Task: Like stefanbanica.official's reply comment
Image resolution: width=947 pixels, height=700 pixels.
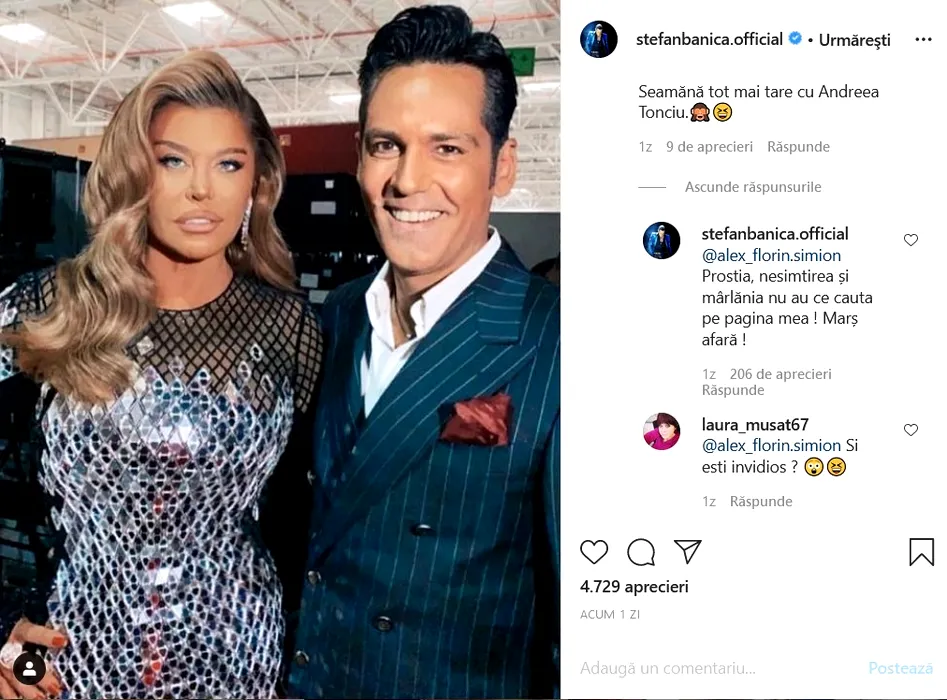Action: pyautogui.click(x=911, y=240)
